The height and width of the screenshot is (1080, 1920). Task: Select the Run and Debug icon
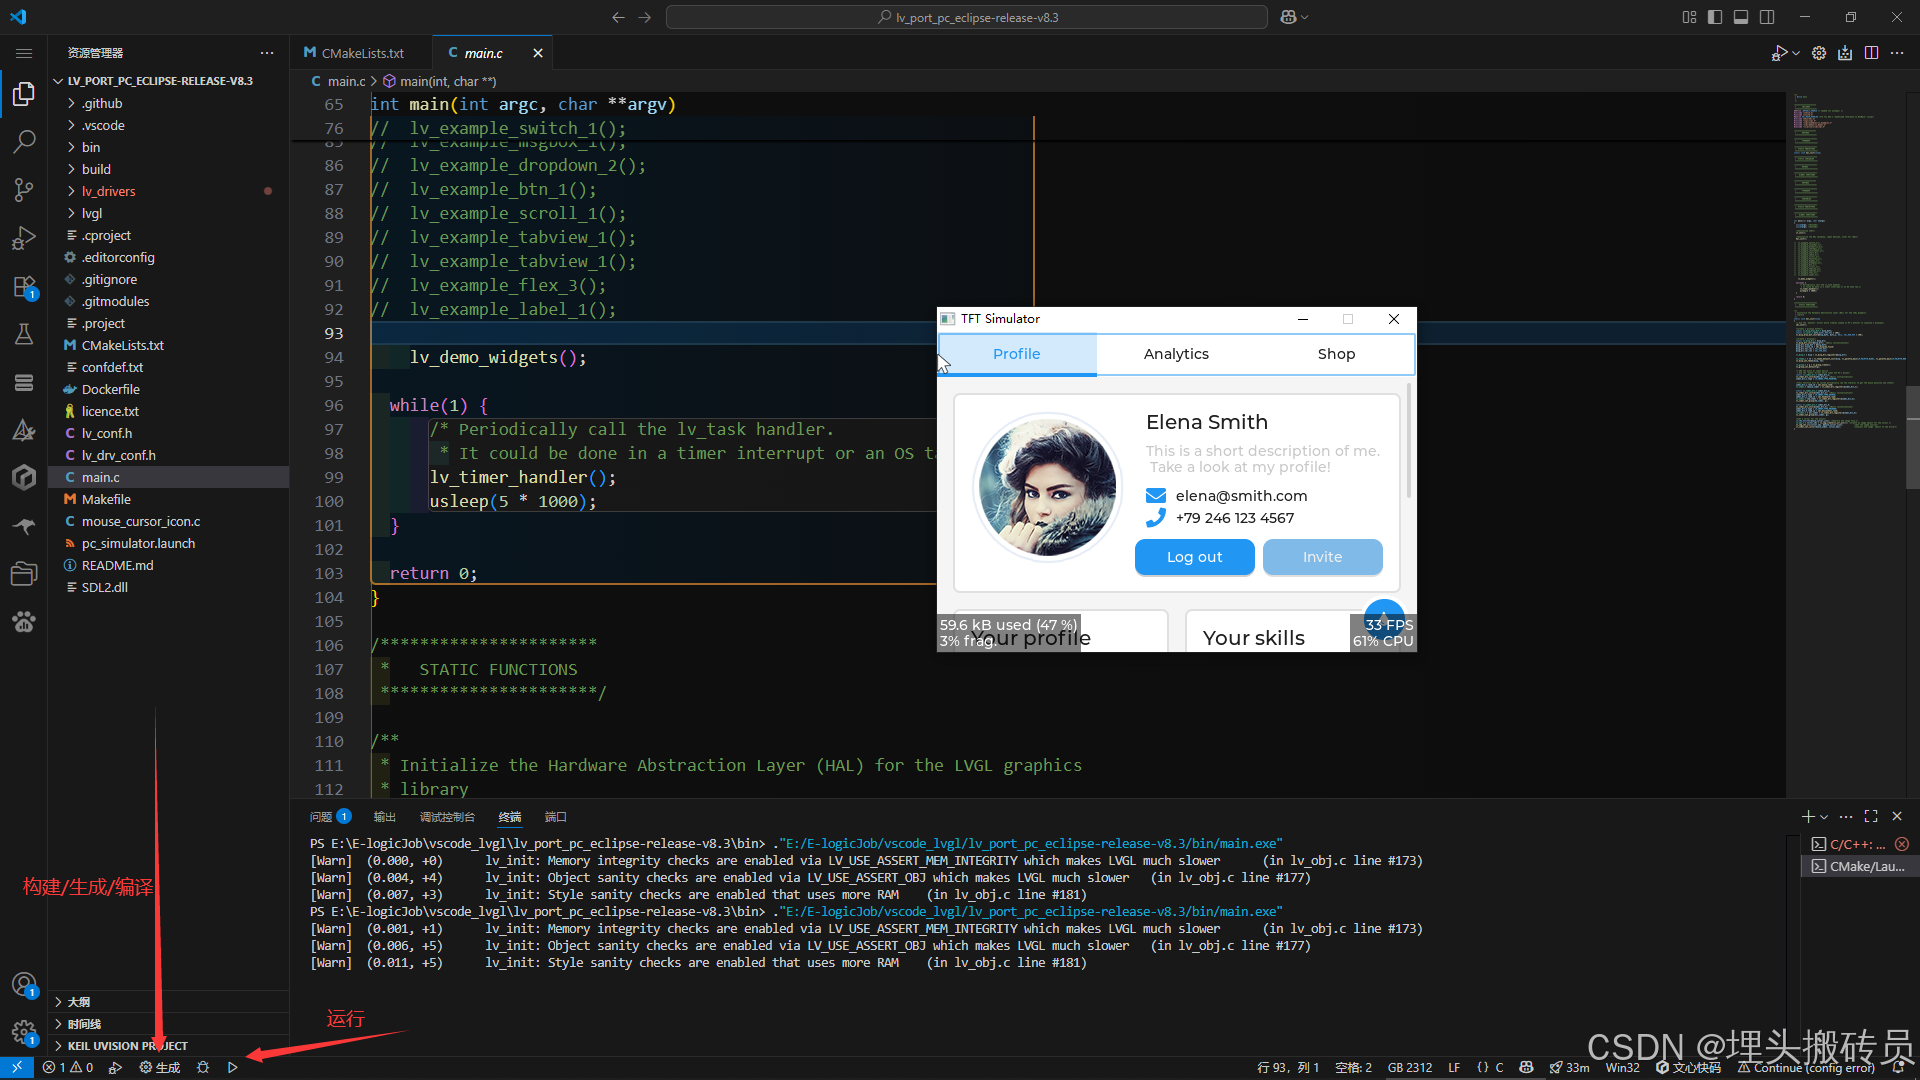[x=24, y=237]
